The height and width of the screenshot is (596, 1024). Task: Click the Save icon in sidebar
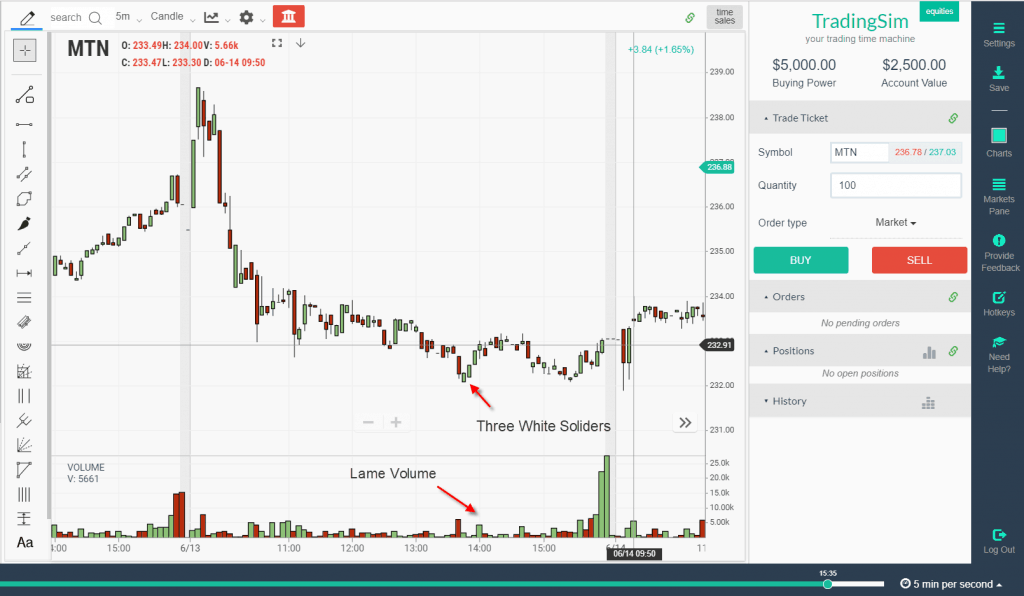[x=998, y=79]
